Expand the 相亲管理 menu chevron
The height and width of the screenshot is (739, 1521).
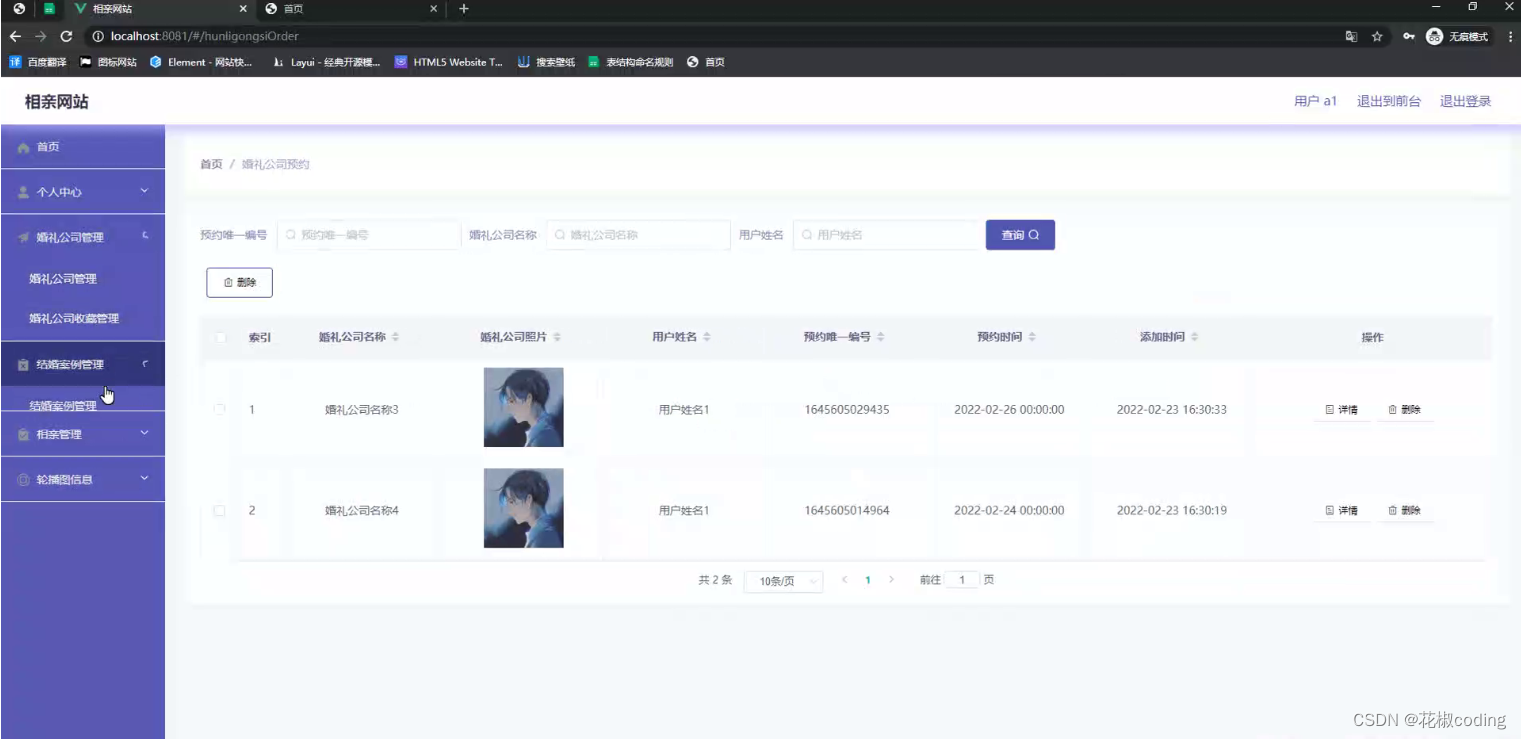click(145, 433)
